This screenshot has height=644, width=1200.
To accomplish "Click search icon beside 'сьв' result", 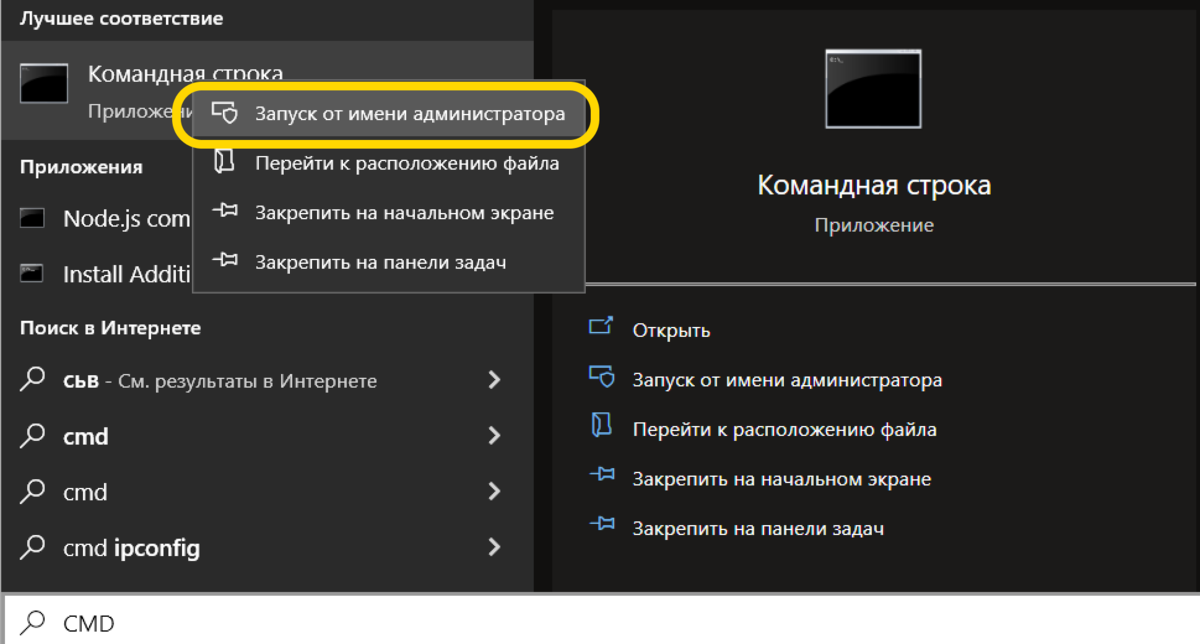I will click(34, 379).
